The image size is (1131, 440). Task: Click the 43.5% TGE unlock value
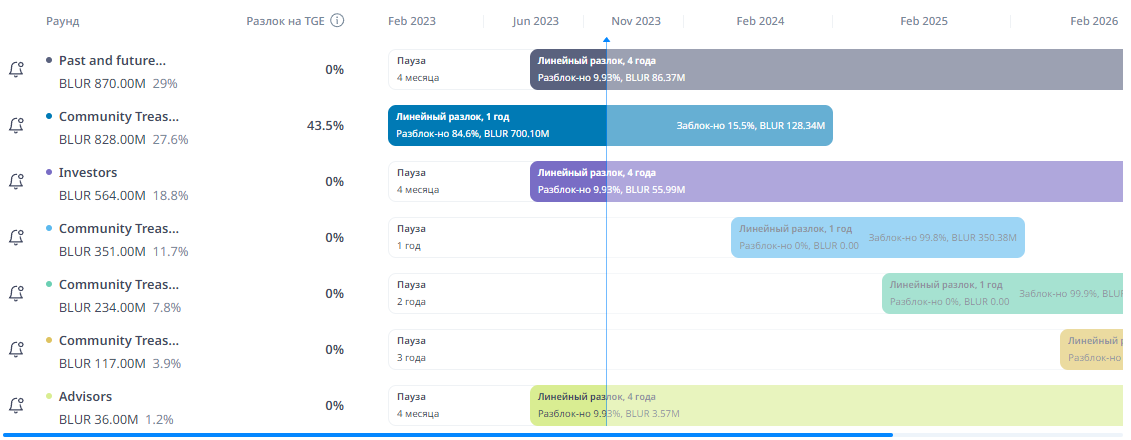(325, 126)
